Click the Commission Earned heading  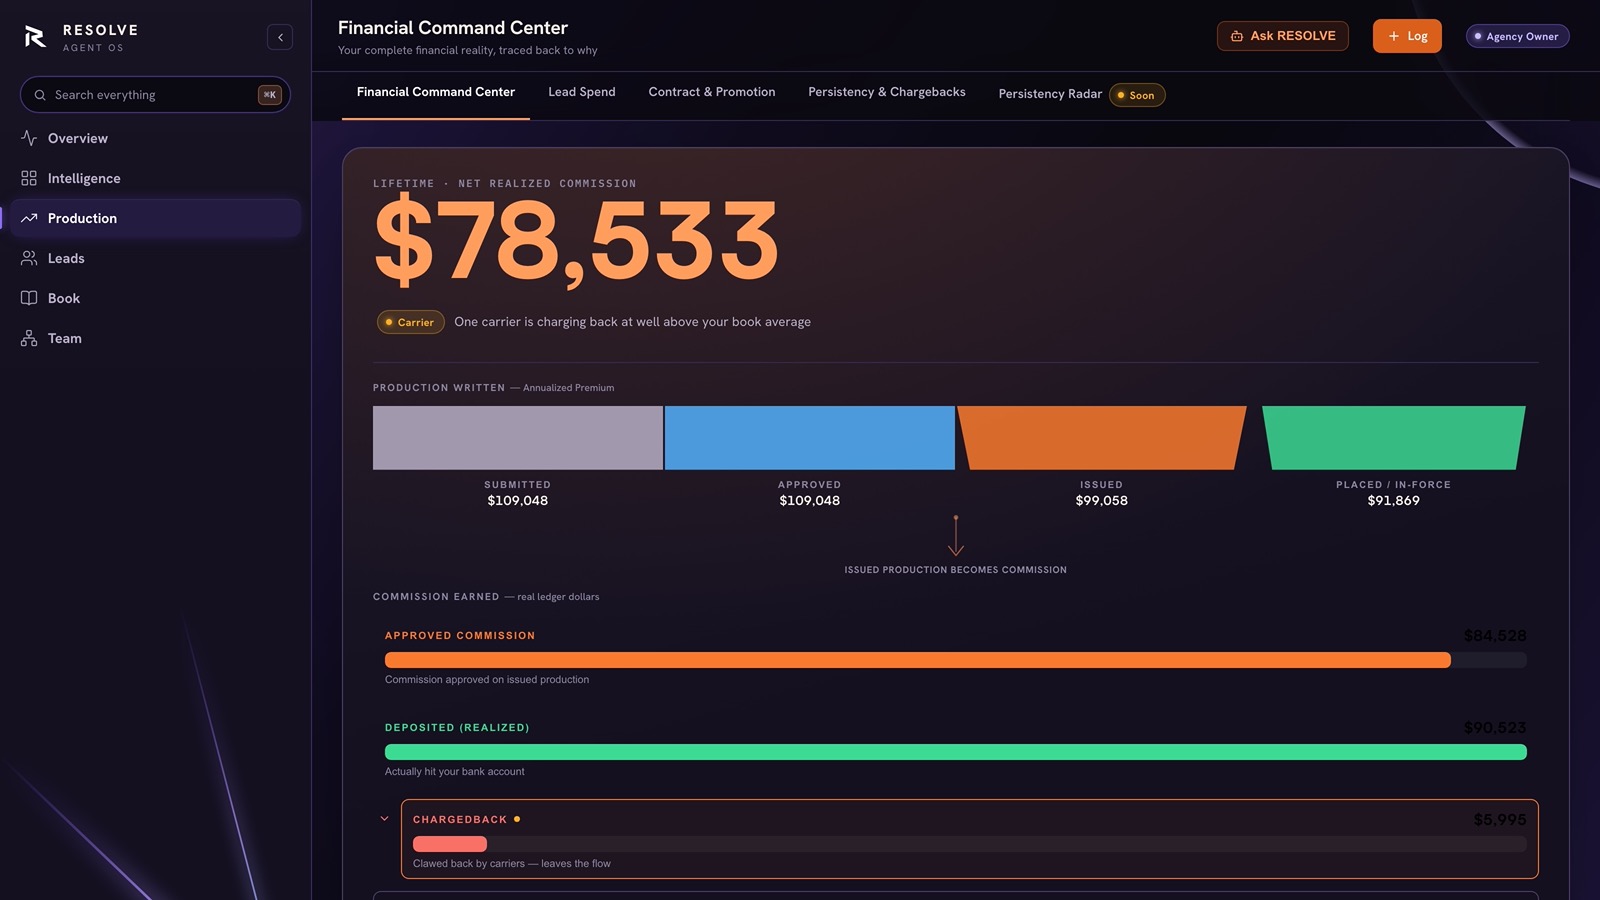(436, 597)
